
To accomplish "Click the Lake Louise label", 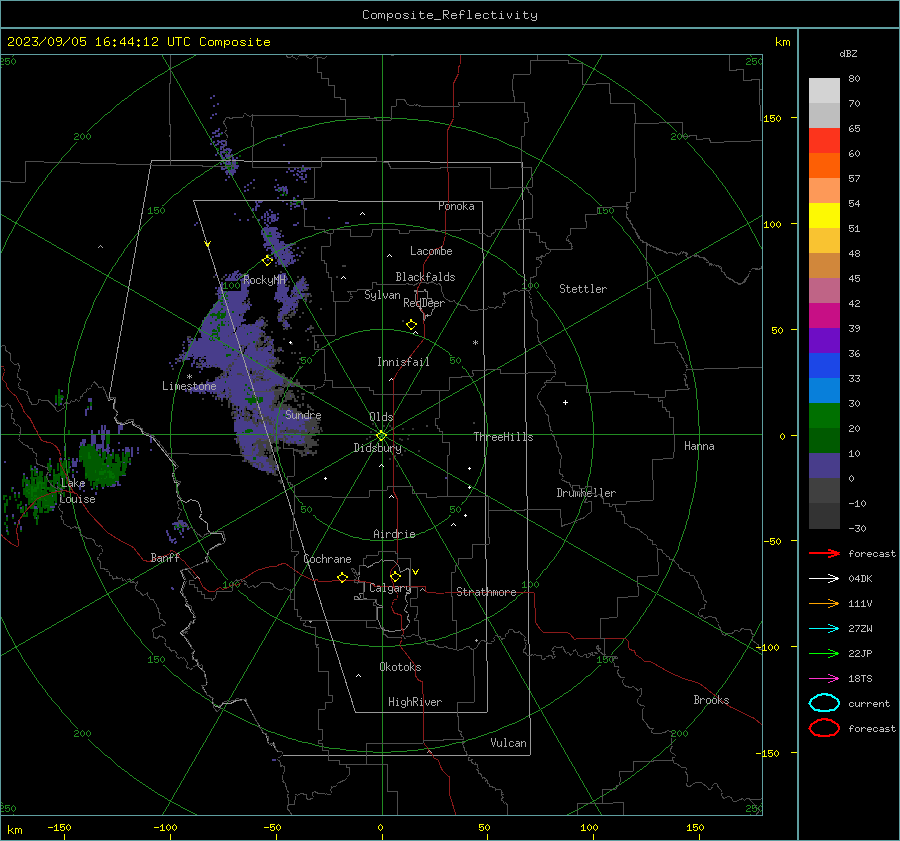I will coord(77,491).
